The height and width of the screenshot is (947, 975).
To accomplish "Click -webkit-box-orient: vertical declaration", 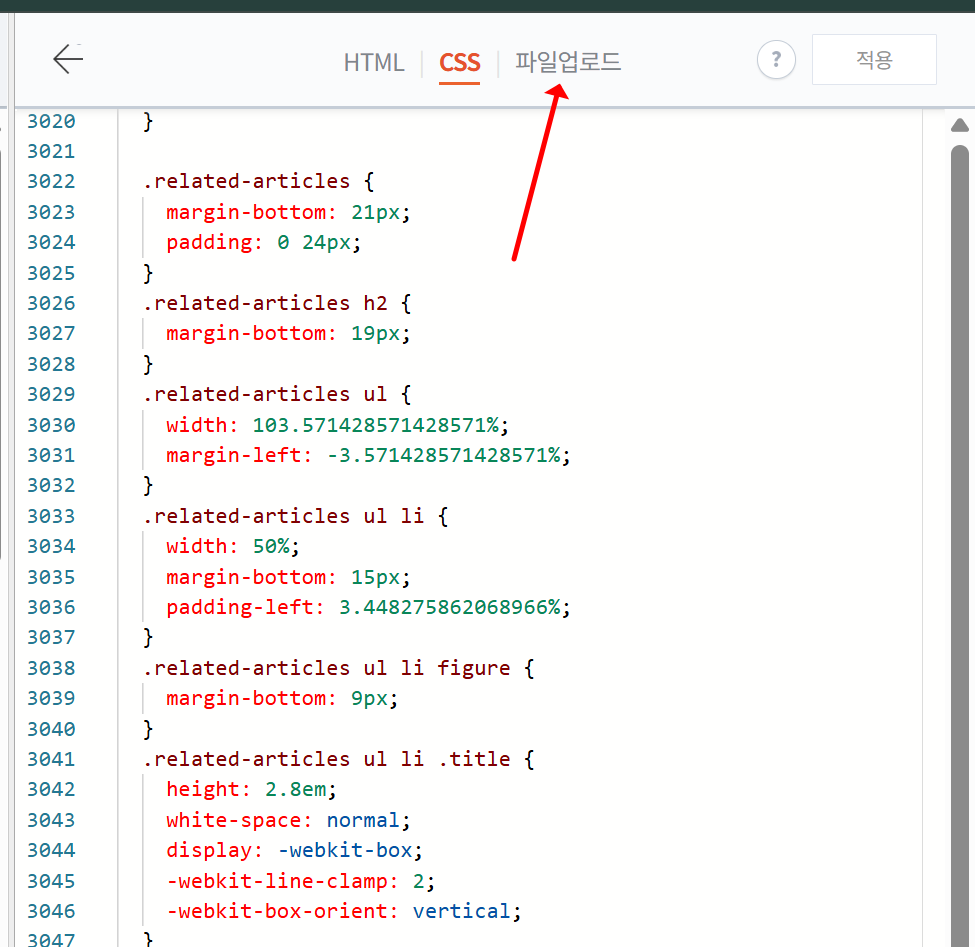I will point(344,912).
